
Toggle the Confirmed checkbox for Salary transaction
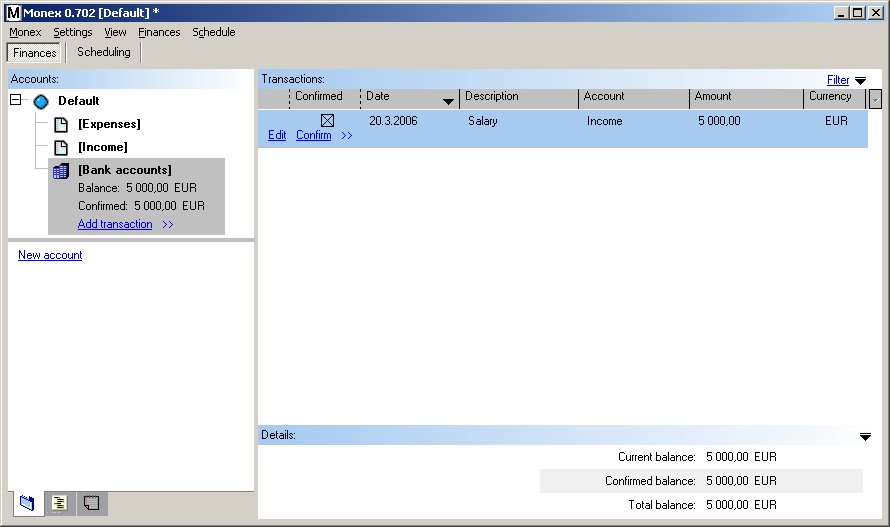coord(327,121)
